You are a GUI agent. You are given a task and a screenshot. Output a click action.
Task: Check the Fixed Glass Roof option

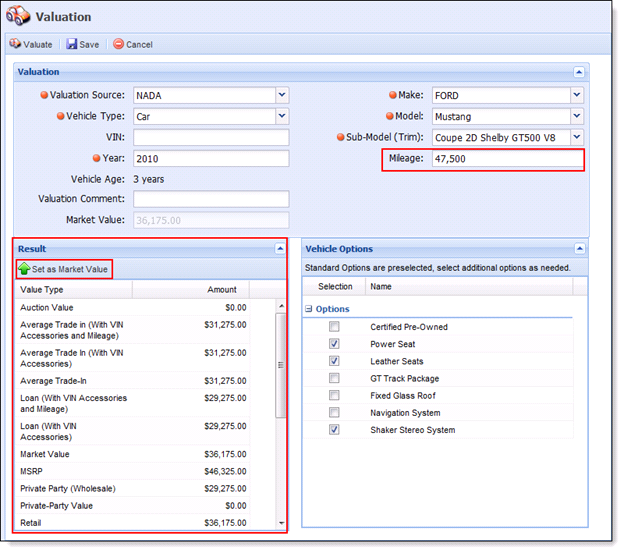334,395
